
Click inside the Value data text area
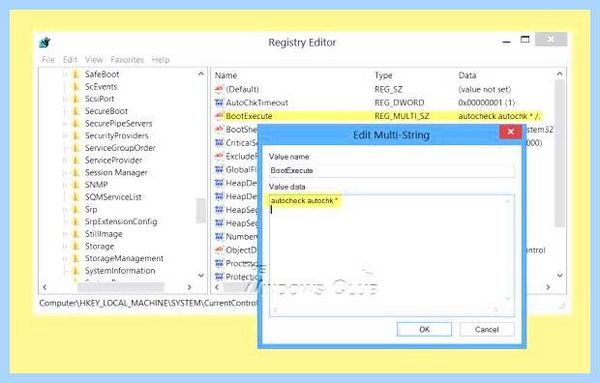click(x=391, y=256)
